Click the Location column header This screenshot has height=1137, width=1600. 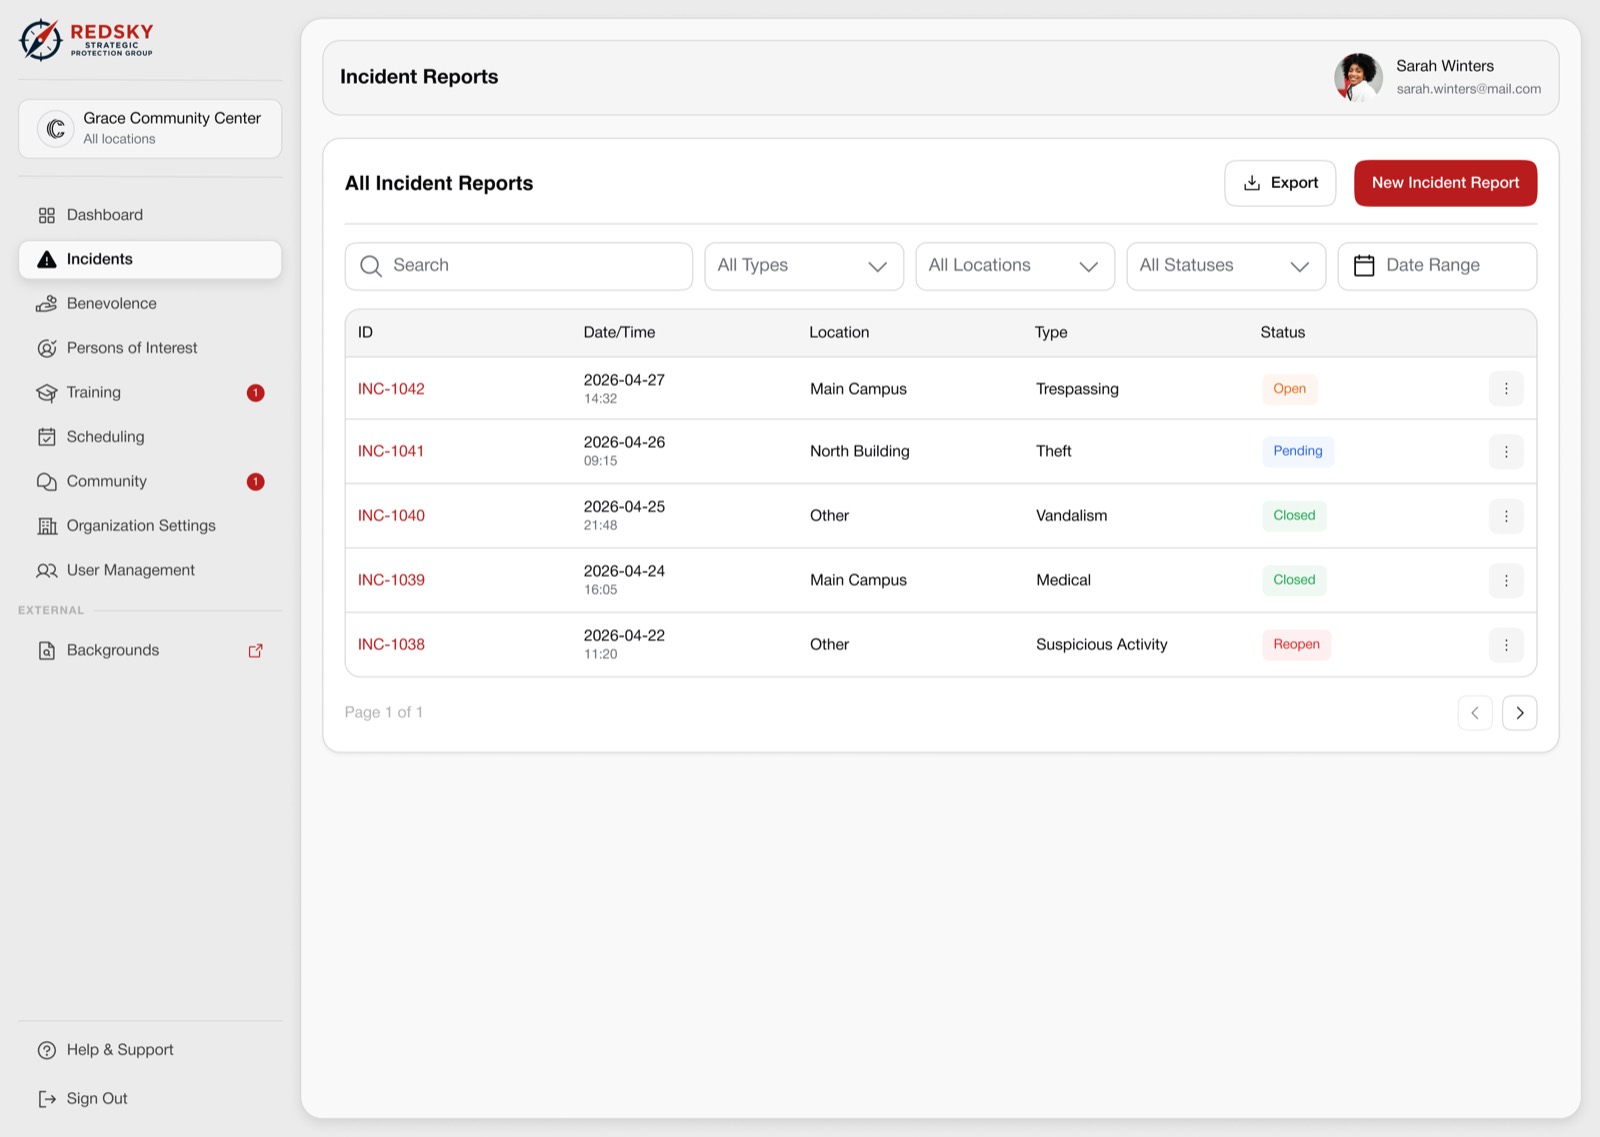(839, 333)
